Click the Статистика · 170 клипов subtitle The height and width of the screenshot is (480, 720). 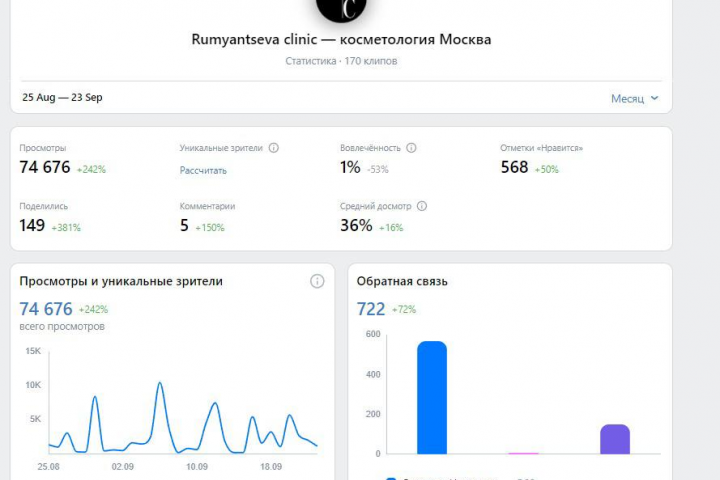point(341,61)
